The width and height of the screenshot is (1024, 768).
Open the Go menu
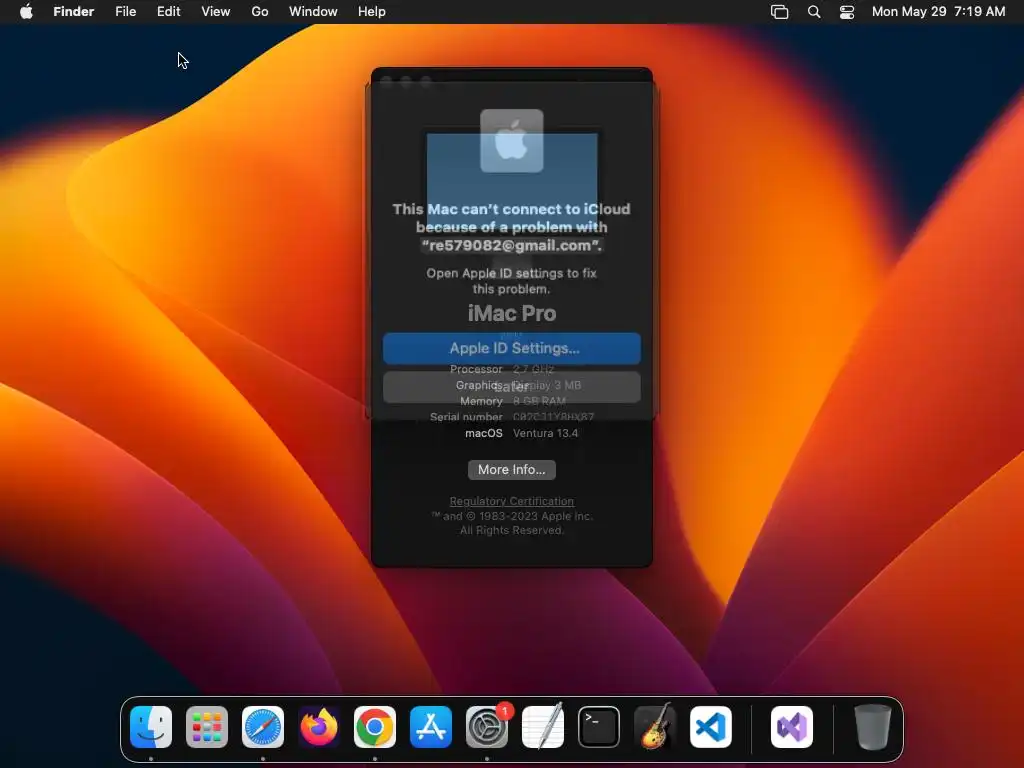click(x=260, y=11)
